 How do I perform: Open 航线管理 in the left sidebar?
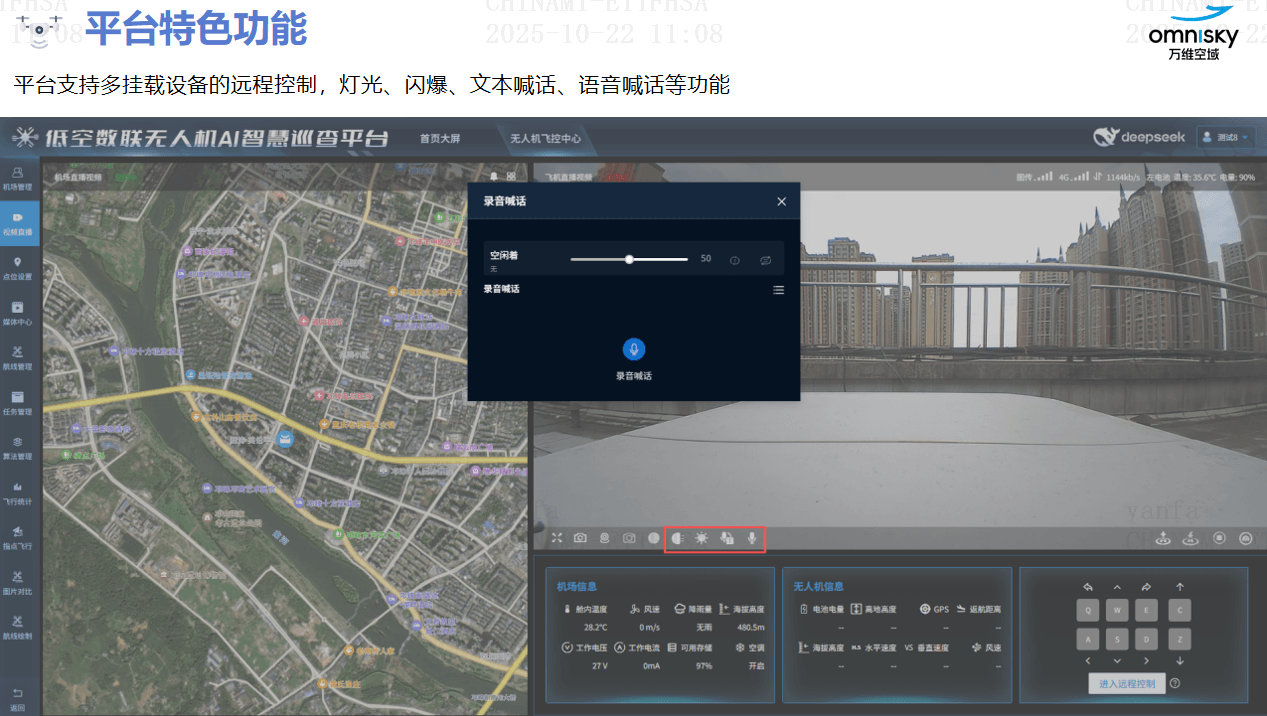[18, 358]
